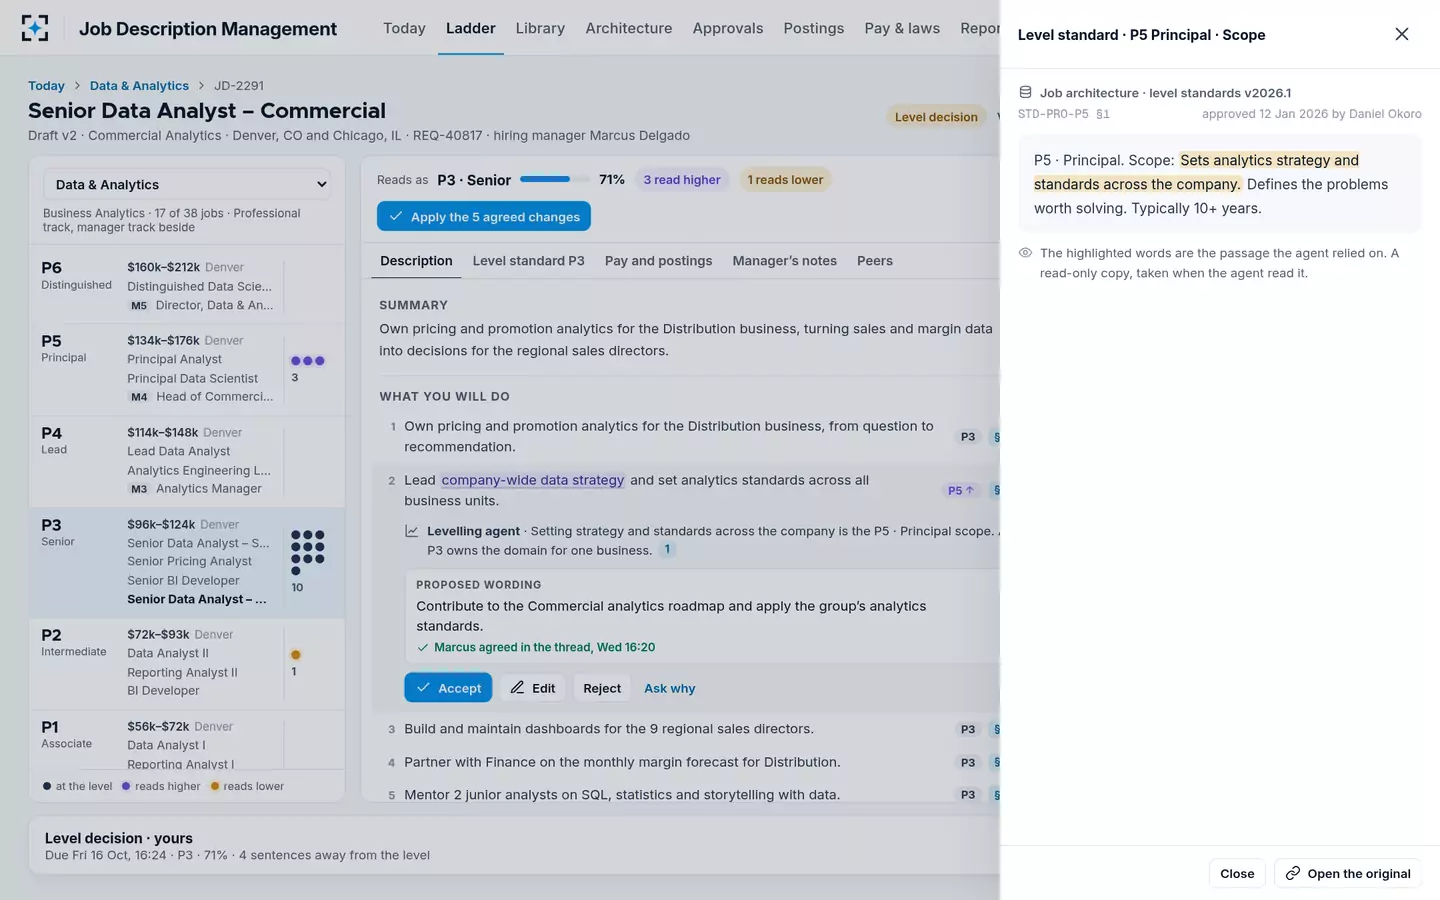The image size is (1440, 900).
Task: Click the 71% reads-as progress bar
Action: pos(555,180)
